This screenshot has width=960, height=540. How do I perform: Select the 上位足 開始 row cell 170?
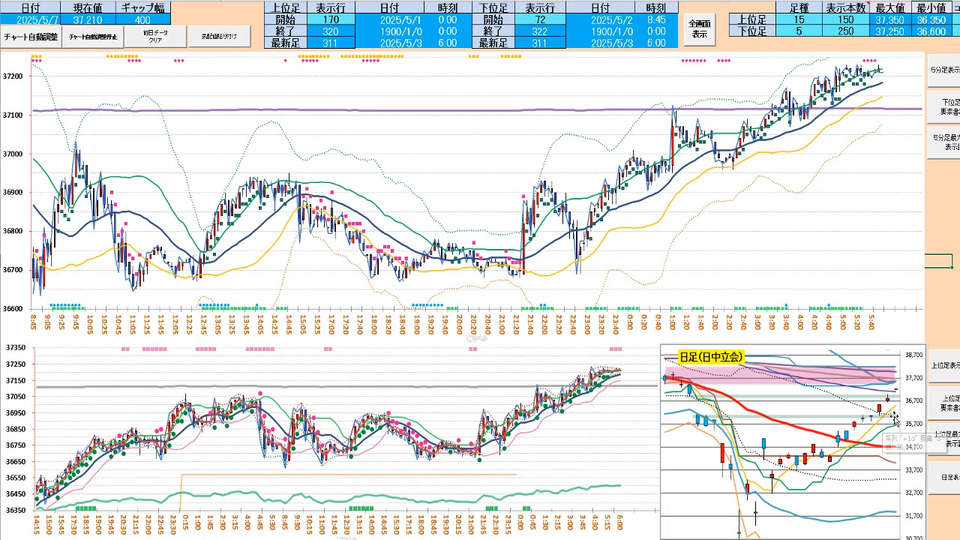tap(331, 20)
